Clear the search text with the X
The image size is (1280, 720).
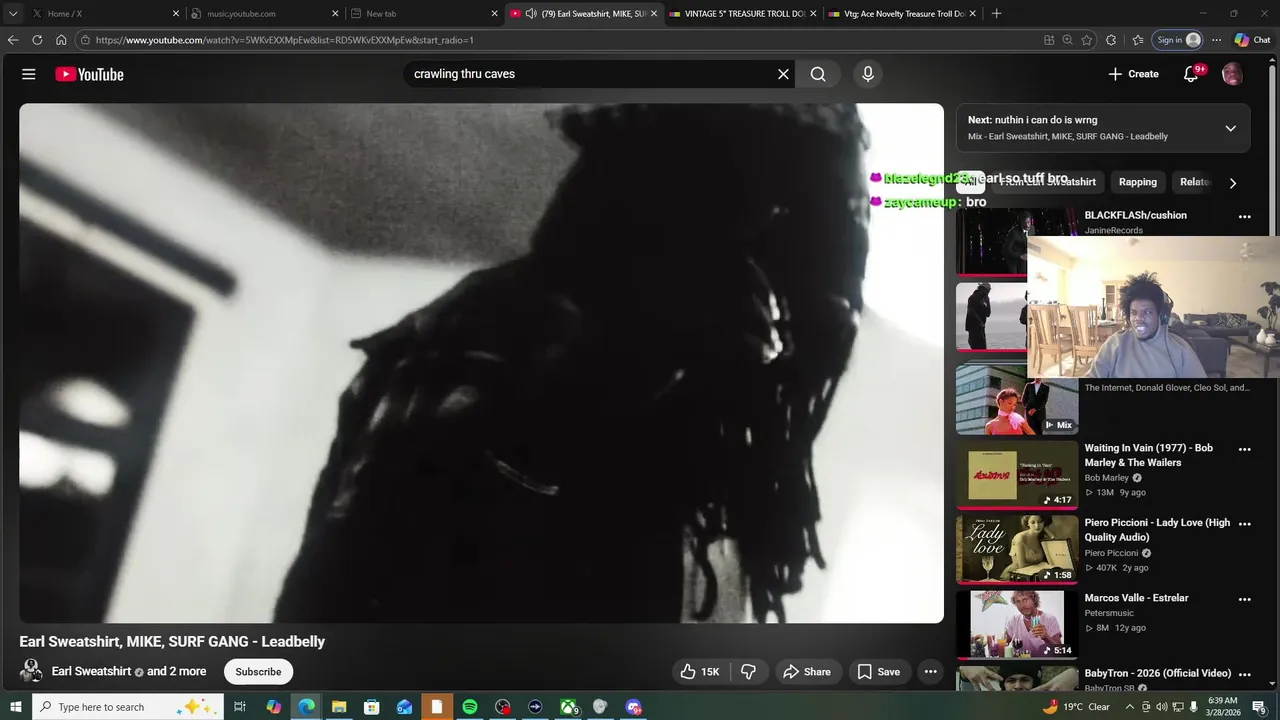[783, 74]
